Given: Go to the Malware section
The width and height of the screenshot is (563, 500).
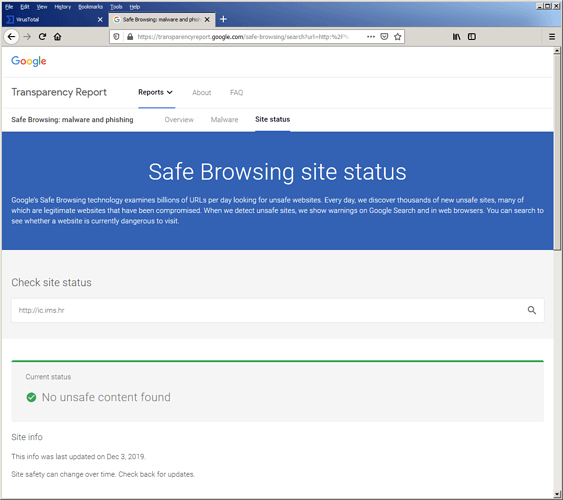Looking at the screenshot, I should [224, 120].
